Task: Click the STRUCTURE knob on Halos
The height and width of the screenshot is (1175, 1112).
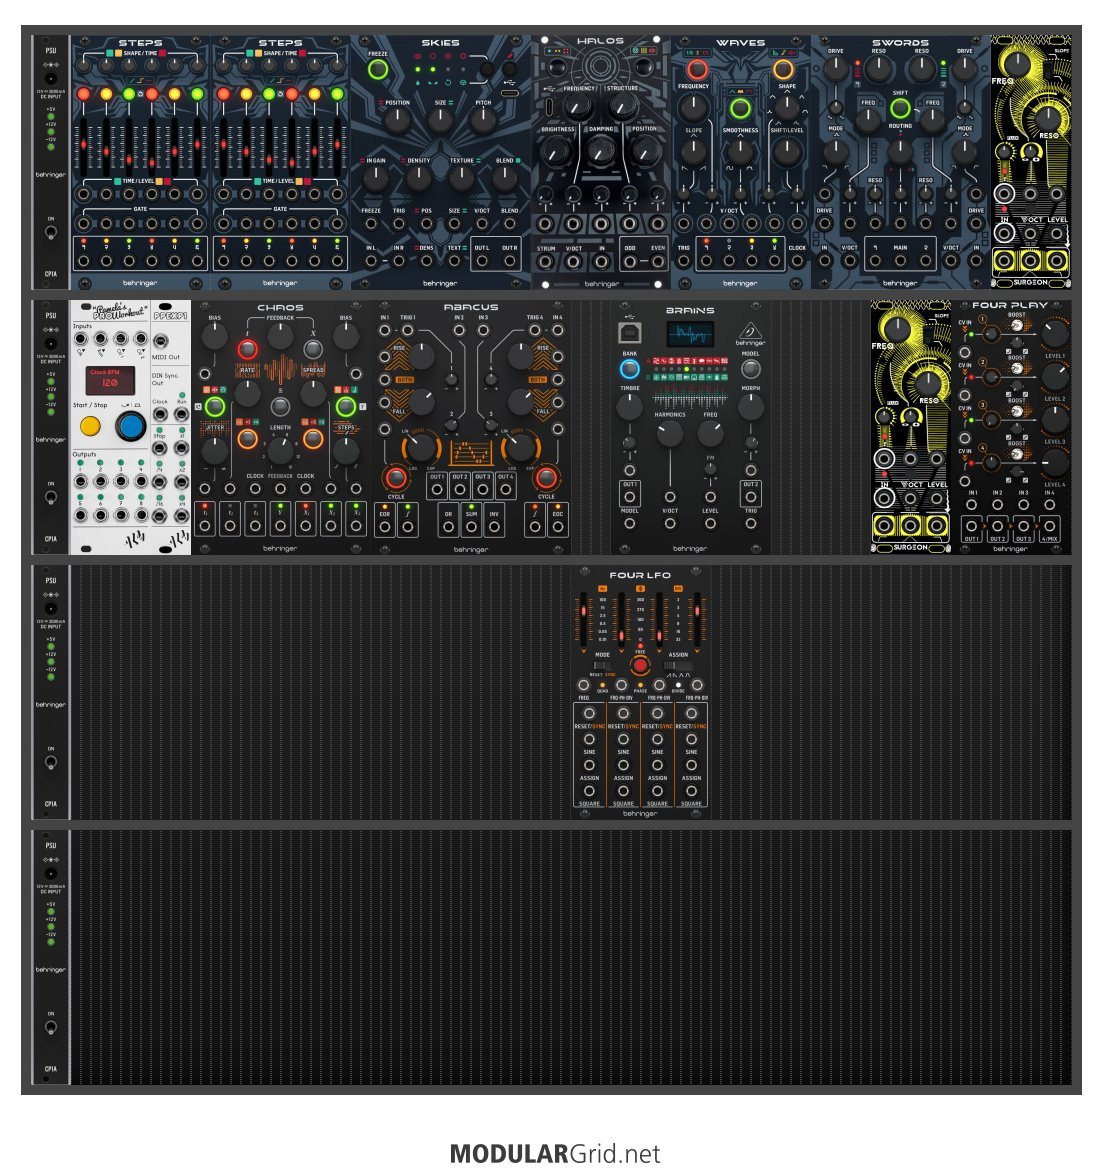Action: [623, 107]
